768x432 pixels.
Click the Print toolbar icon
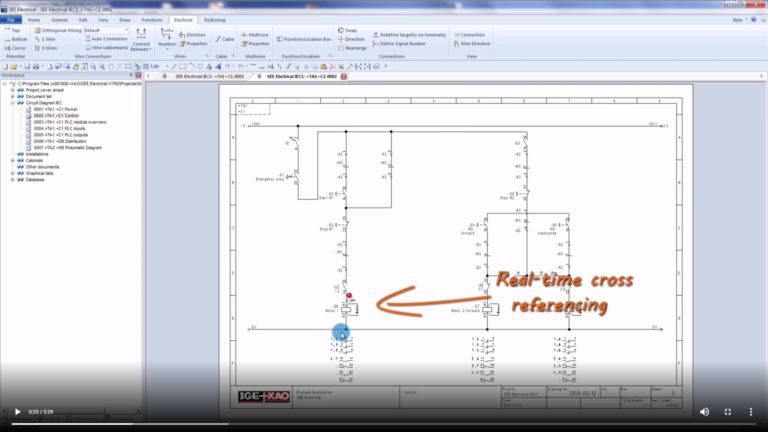click(36, 67)
